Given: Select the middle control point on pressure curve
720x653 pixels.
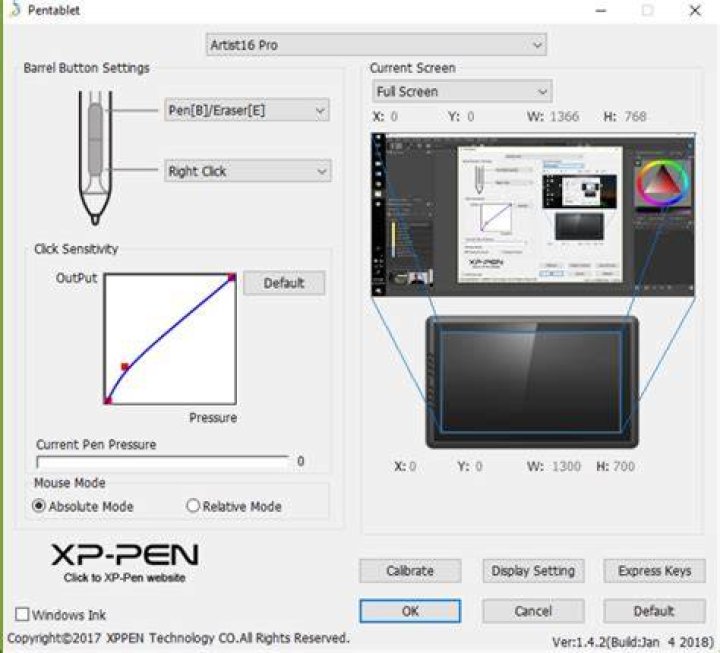Looking at the screenshot, I should [125, 366].
